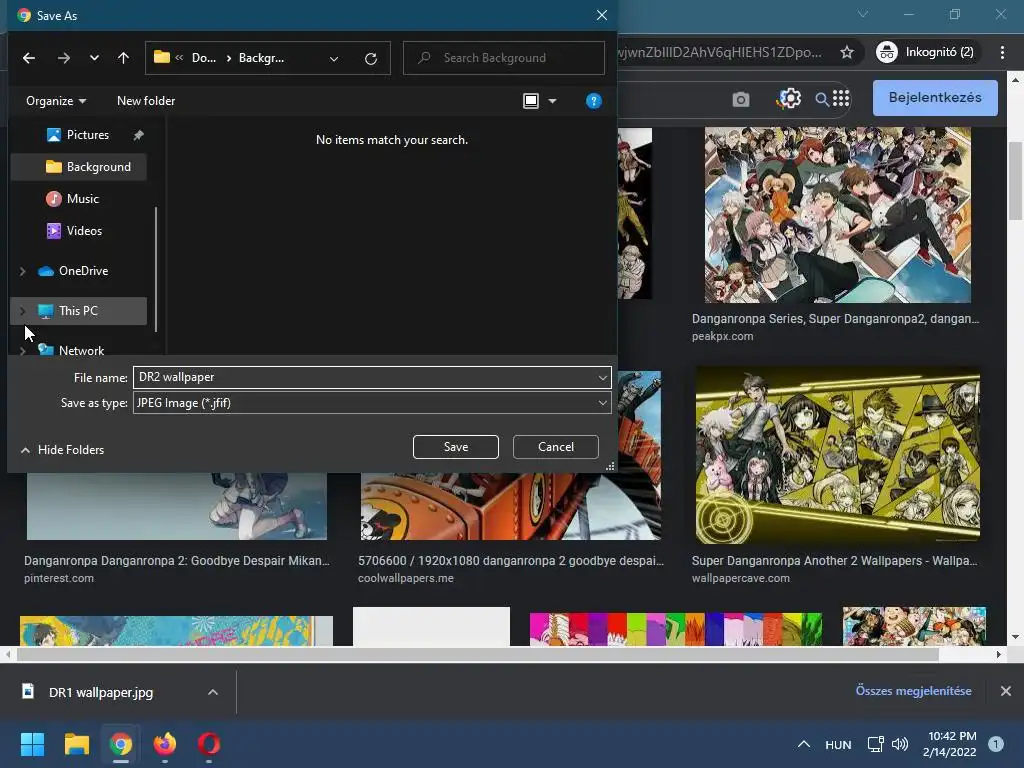Select Background folder in navigation pane

click(x=78, y=167)
